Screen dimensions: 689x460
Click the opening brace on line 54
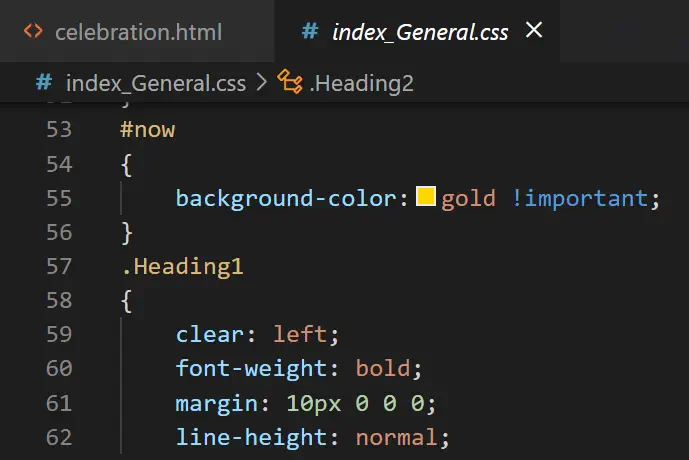point(126,165)
